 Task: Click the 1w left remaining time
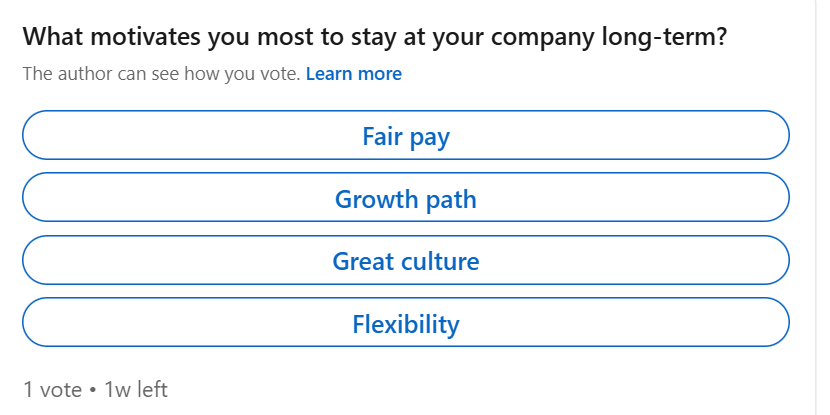tap(136, 390)
